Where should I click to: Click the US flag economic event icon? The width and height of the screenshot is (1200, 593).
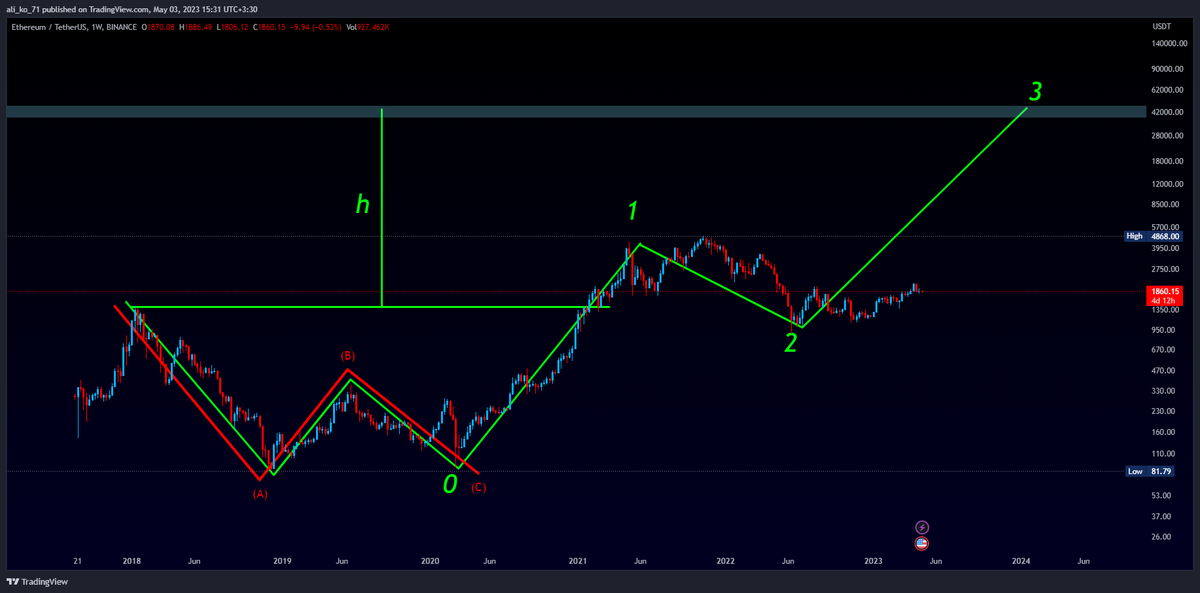922,543
